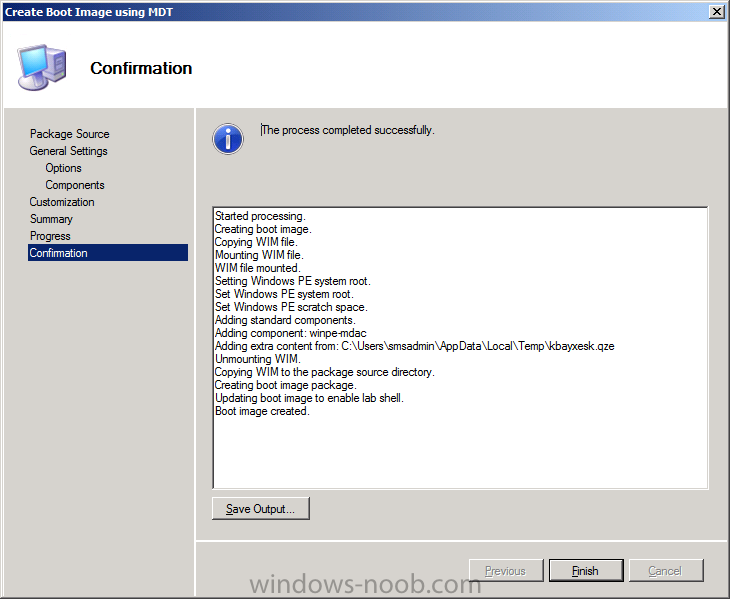Select the Progress step
The image size is (730, 599).
click(50, 236)
